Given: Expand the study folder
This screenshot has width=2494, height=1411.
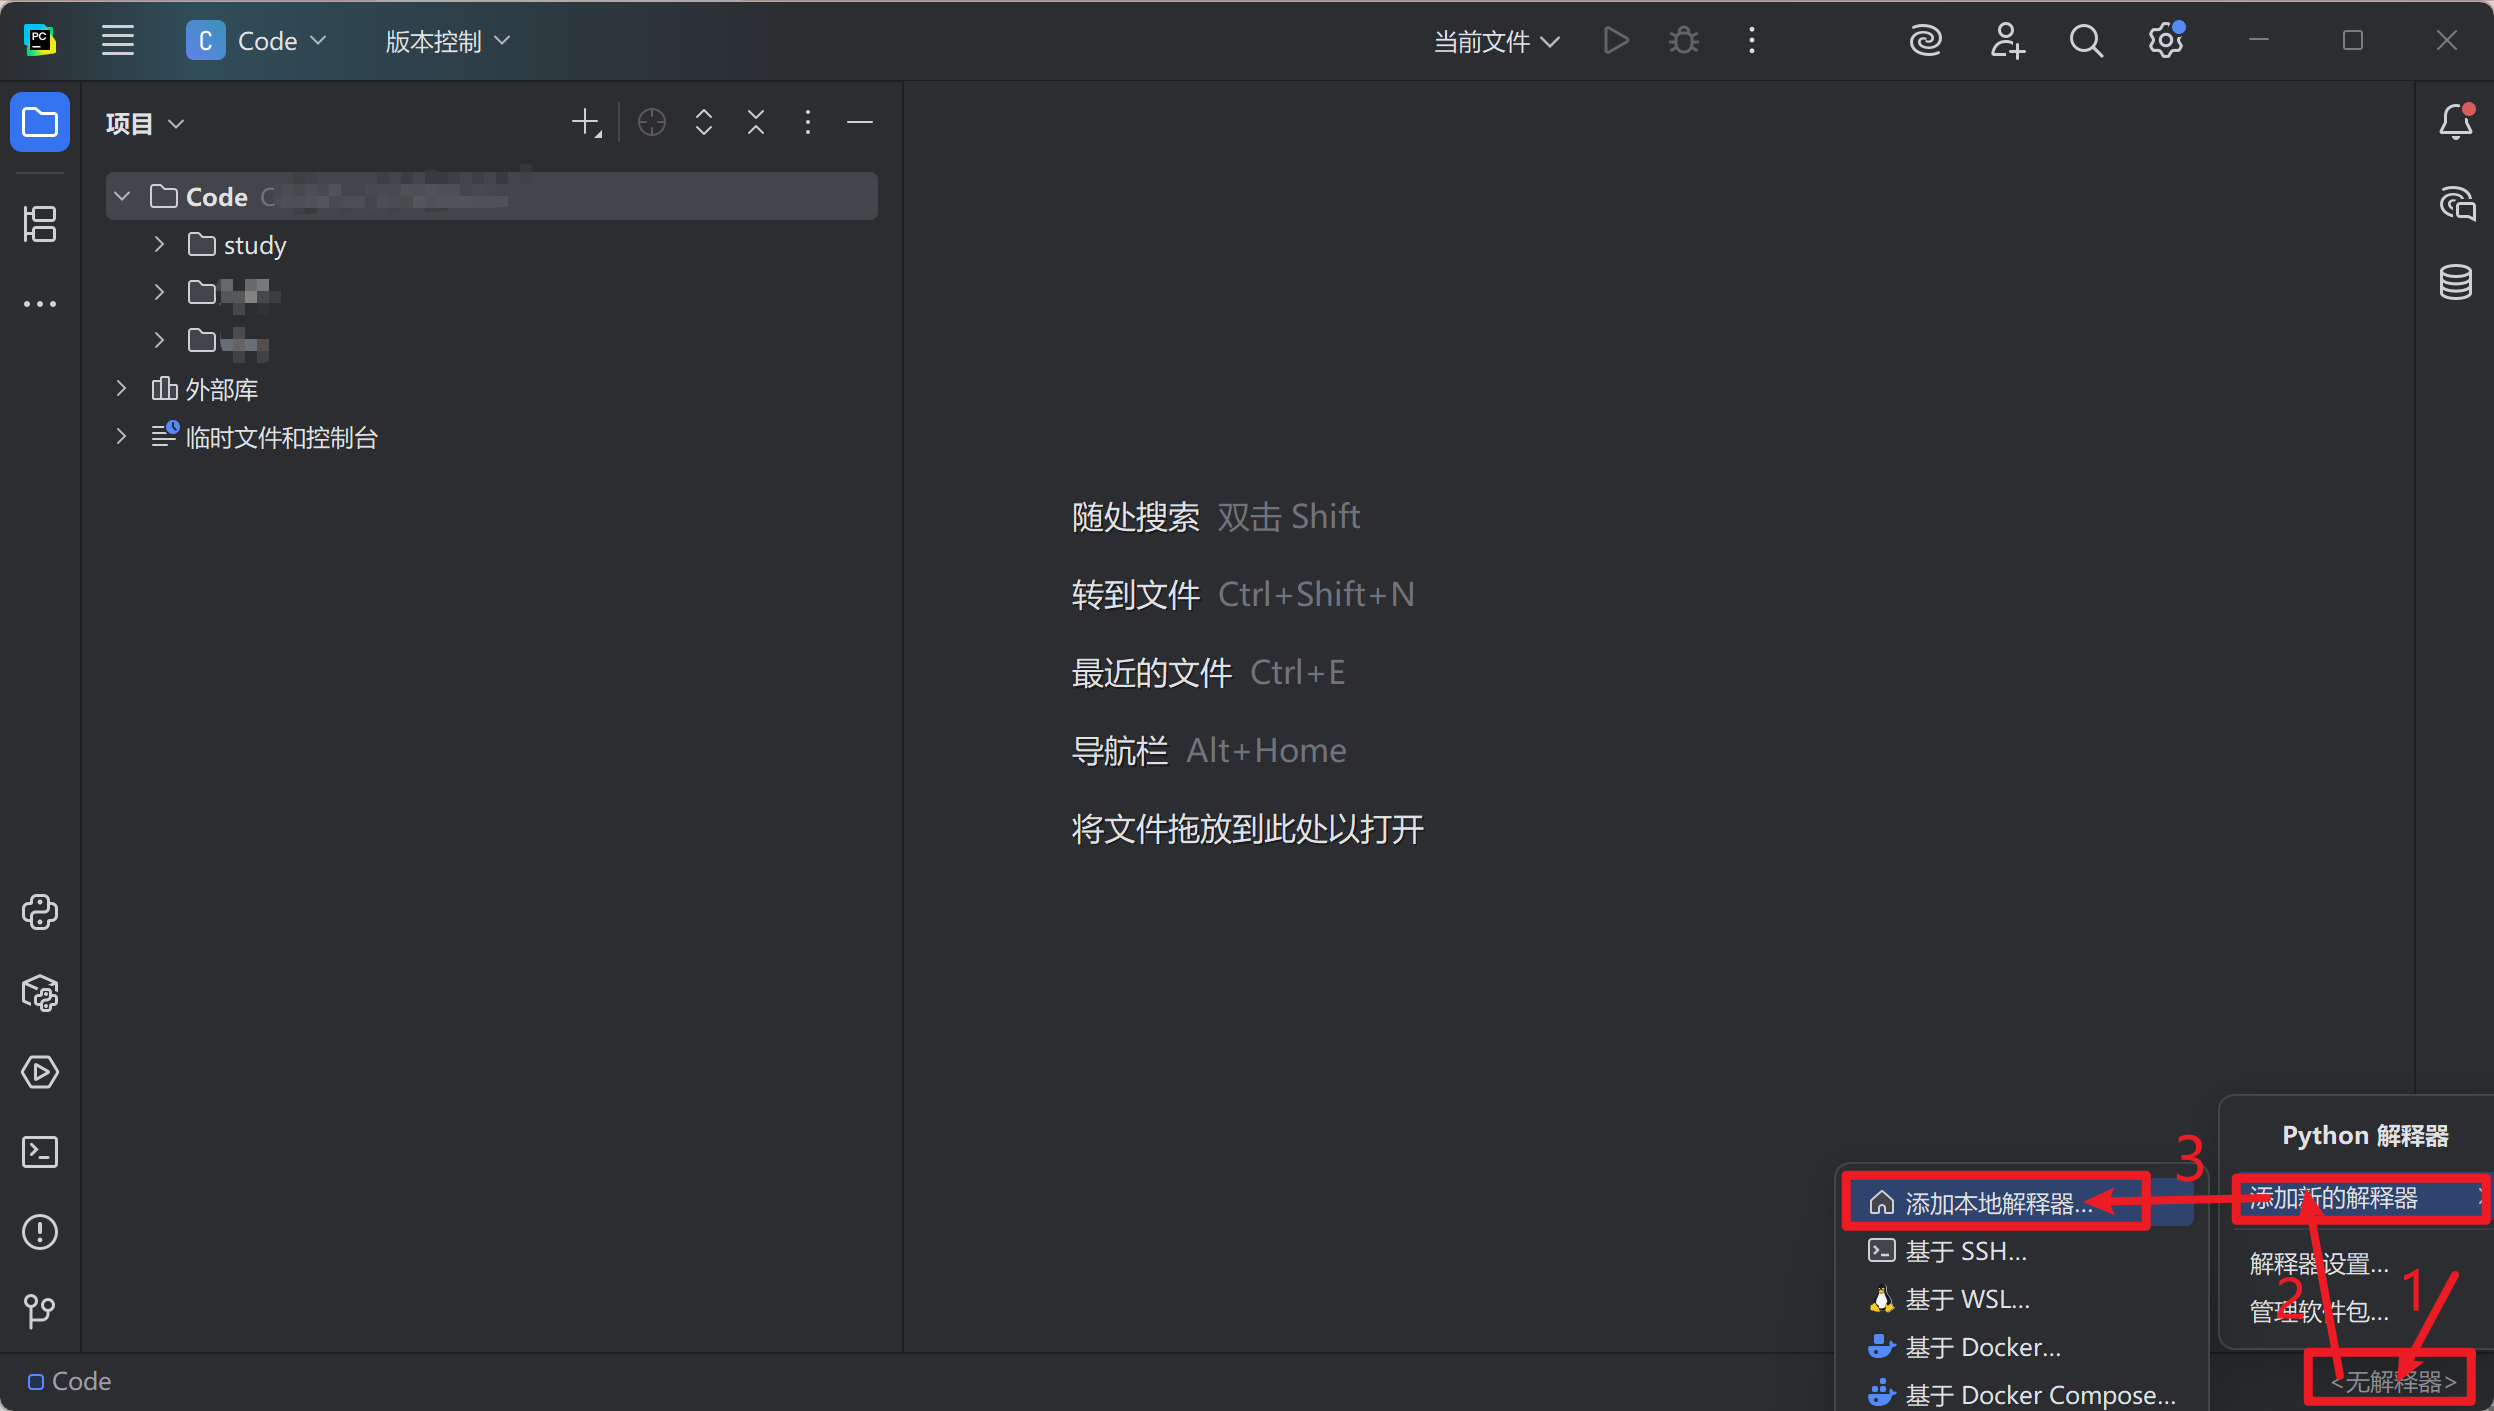Looking at the screenshot, I should [x=159, y=244].
